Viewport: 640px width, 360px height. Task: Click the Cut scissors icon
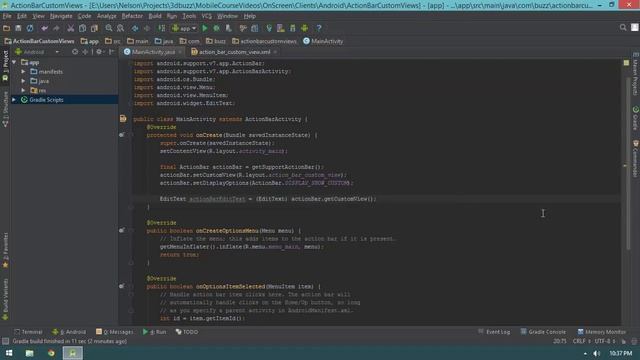point(71,28)
